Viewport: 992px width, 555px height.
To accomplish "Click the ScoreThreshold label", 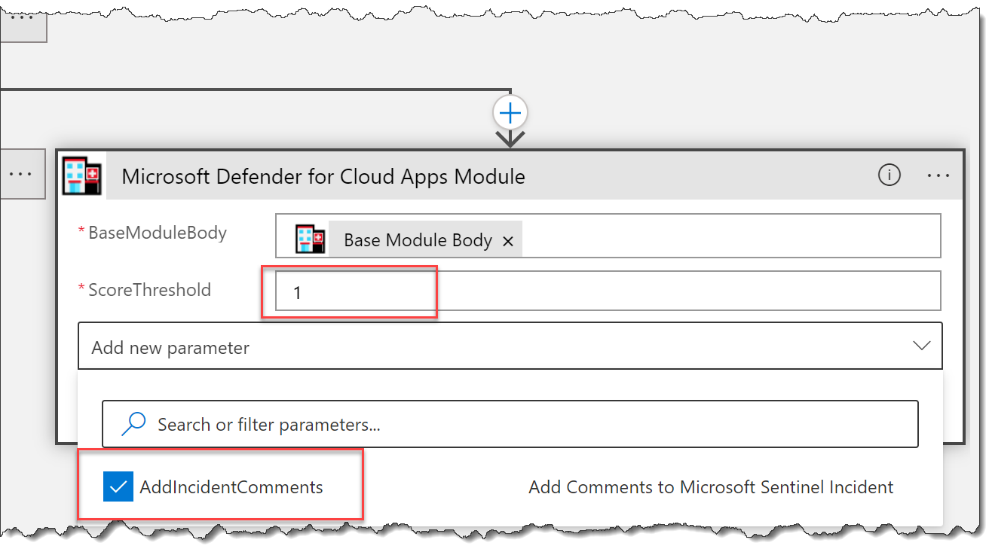I will [x=149, y=290].
